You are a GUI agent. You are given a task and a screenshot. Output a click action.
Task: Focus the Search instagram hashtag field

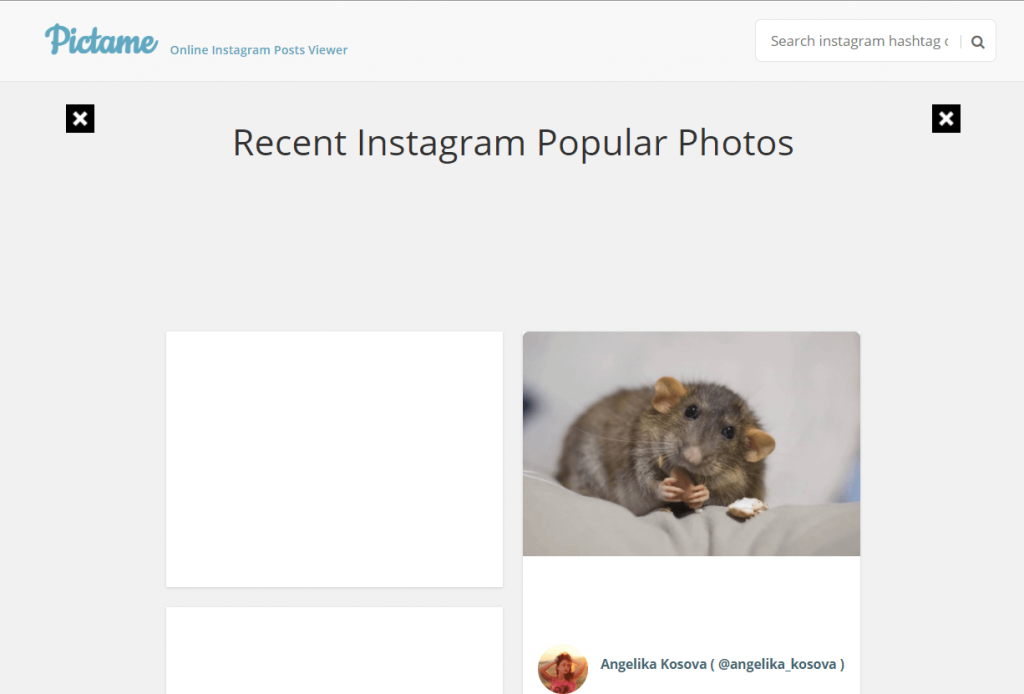tap(859, 41)
